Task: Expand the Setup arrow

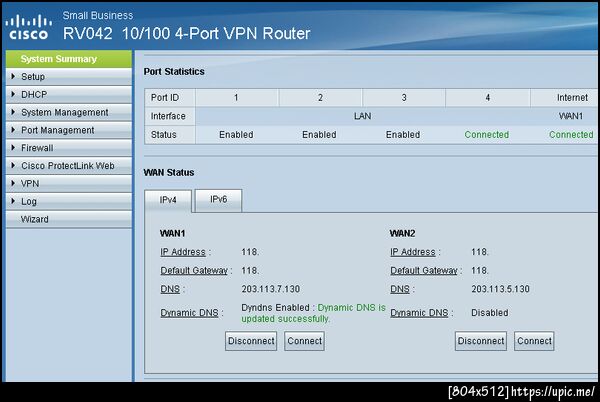Action: coord(13,76)
